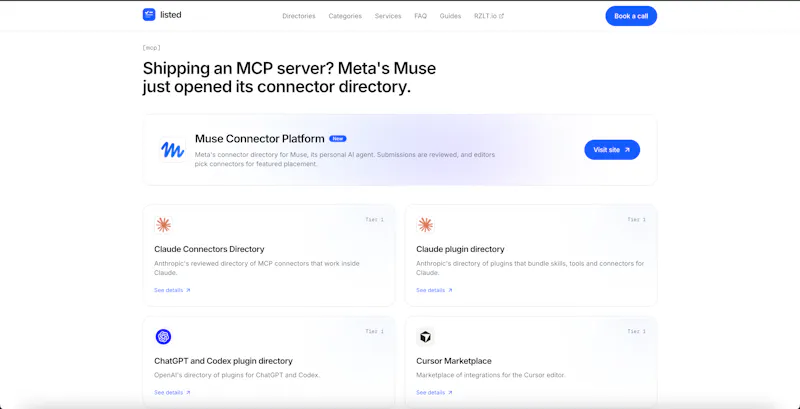800x409 pixels.
Task: Click the Cursor Marketplace title
Action: 454,361
